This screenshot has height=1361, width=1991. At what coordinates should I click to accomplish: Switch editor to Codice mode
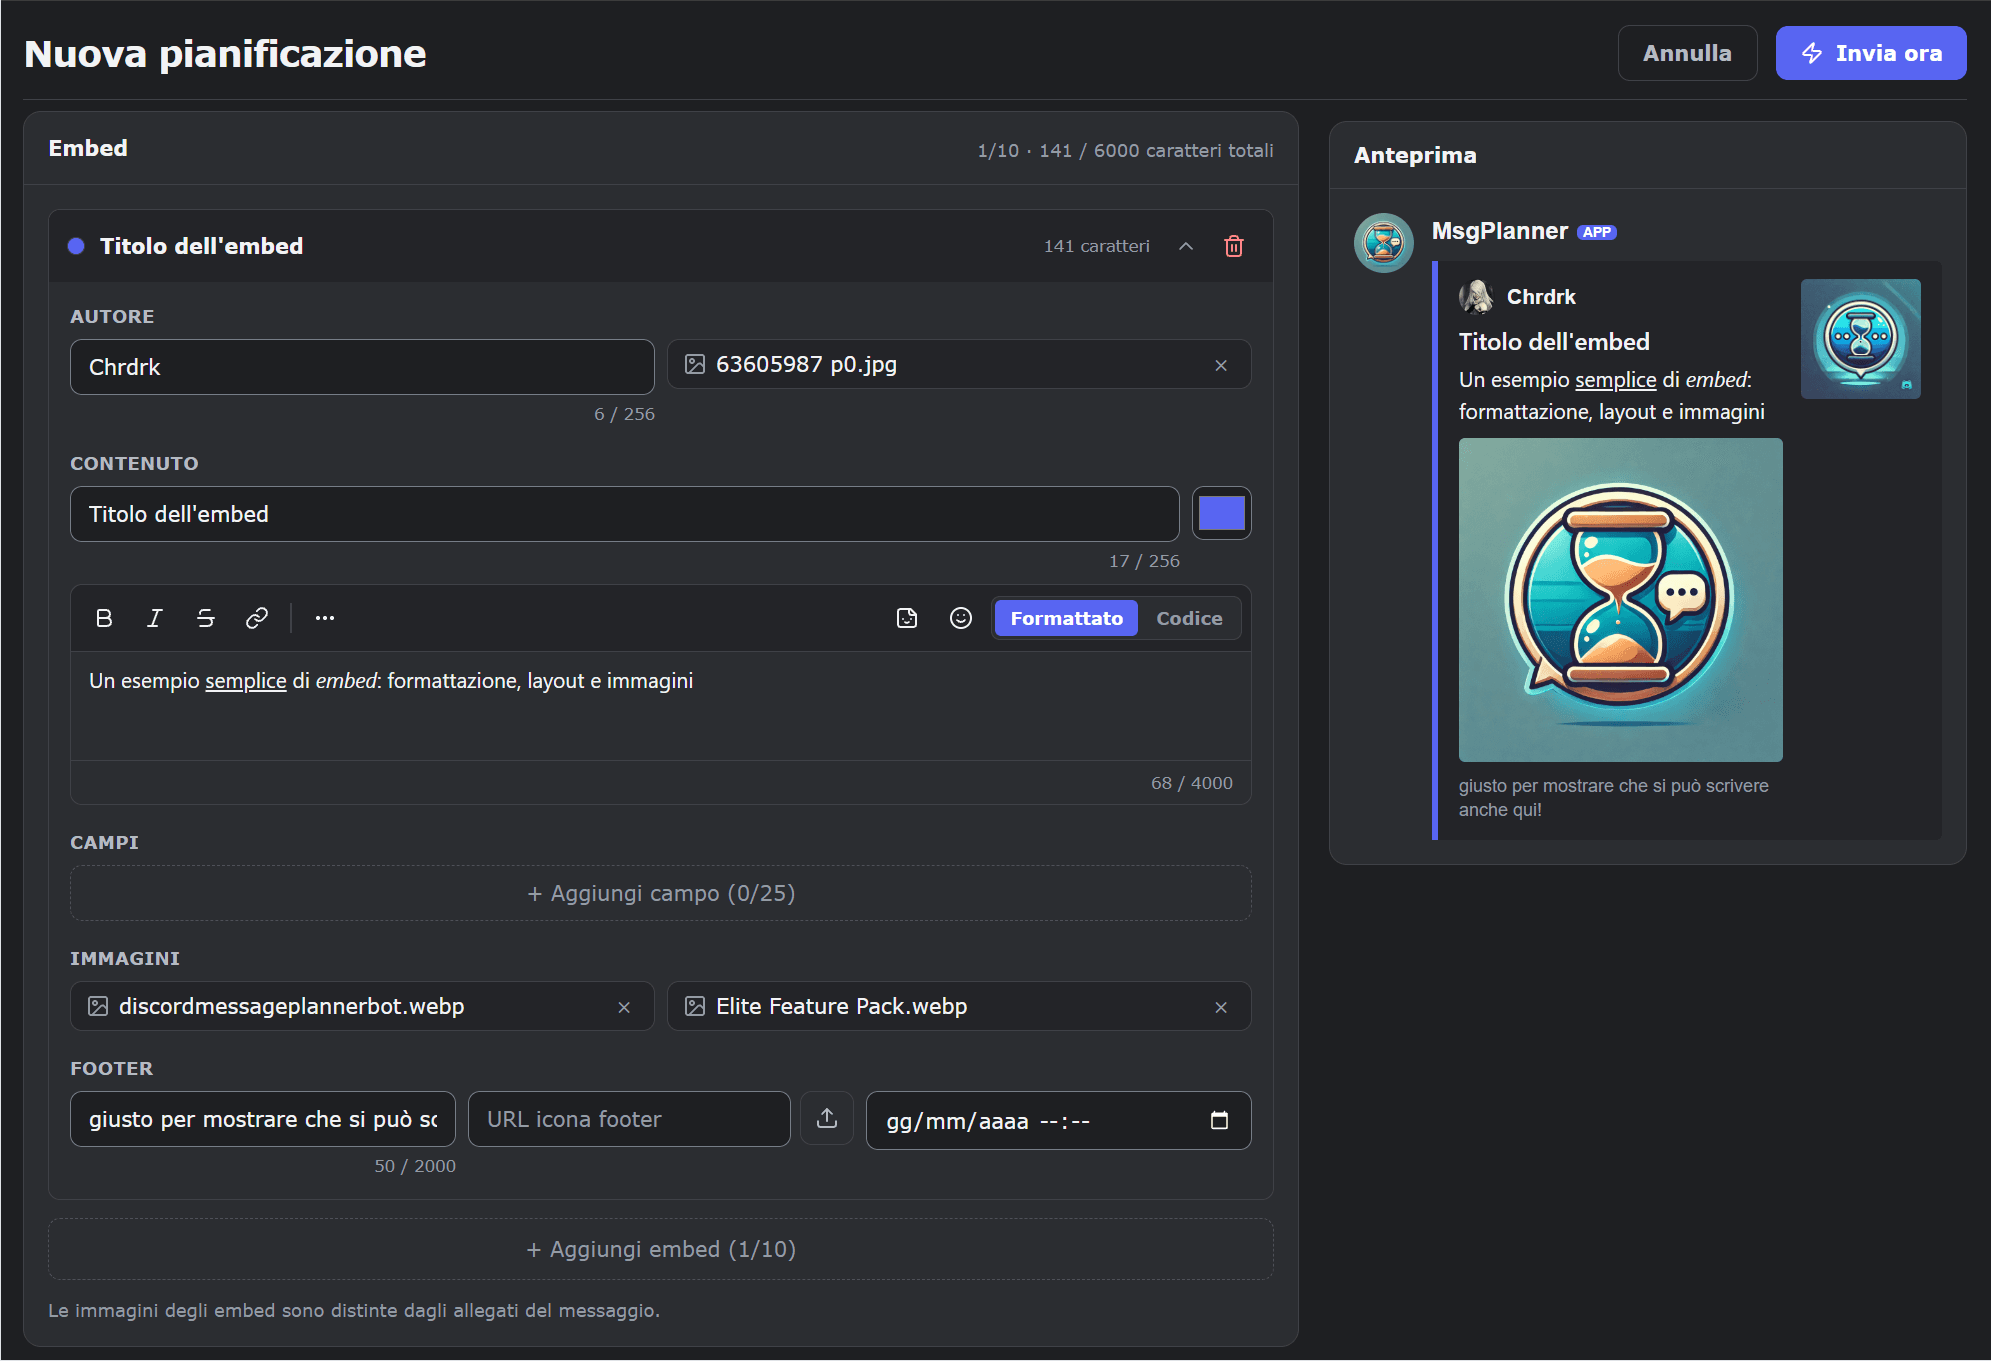(1189, 618)
